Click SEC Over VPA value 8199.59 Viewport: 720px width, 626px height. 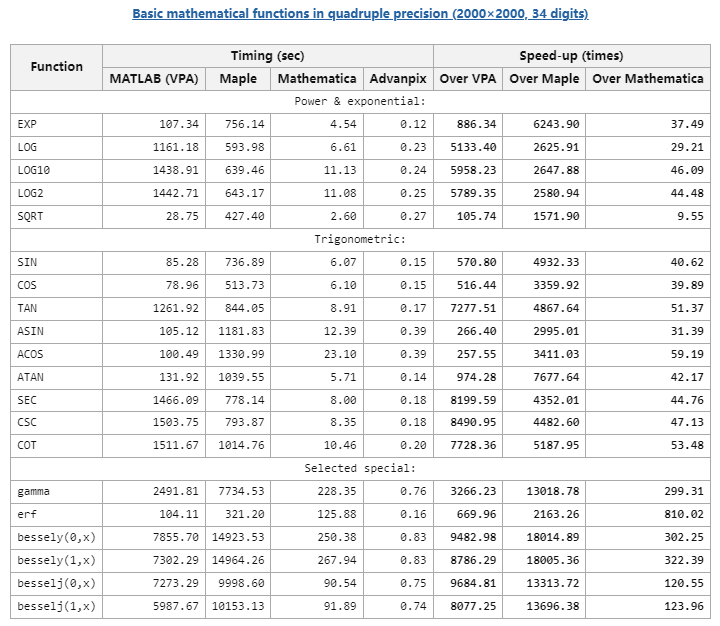[473, 400]
